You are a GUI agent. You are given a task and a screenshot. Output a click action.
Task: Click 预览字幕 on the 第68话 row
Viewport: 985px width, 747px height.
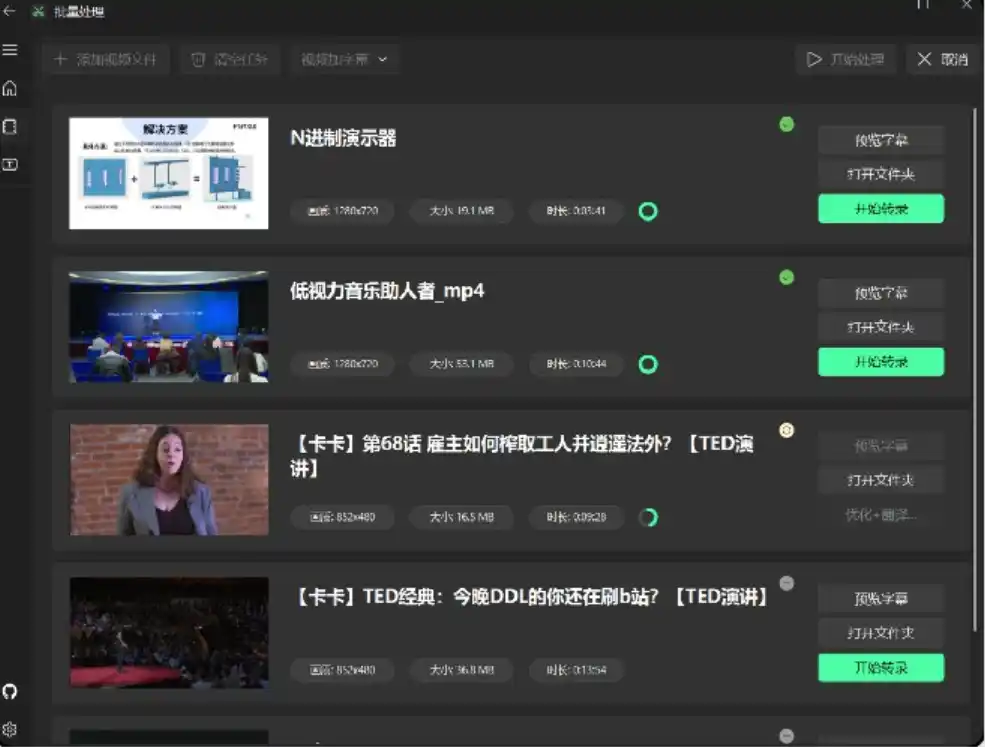tap(881, 446)
